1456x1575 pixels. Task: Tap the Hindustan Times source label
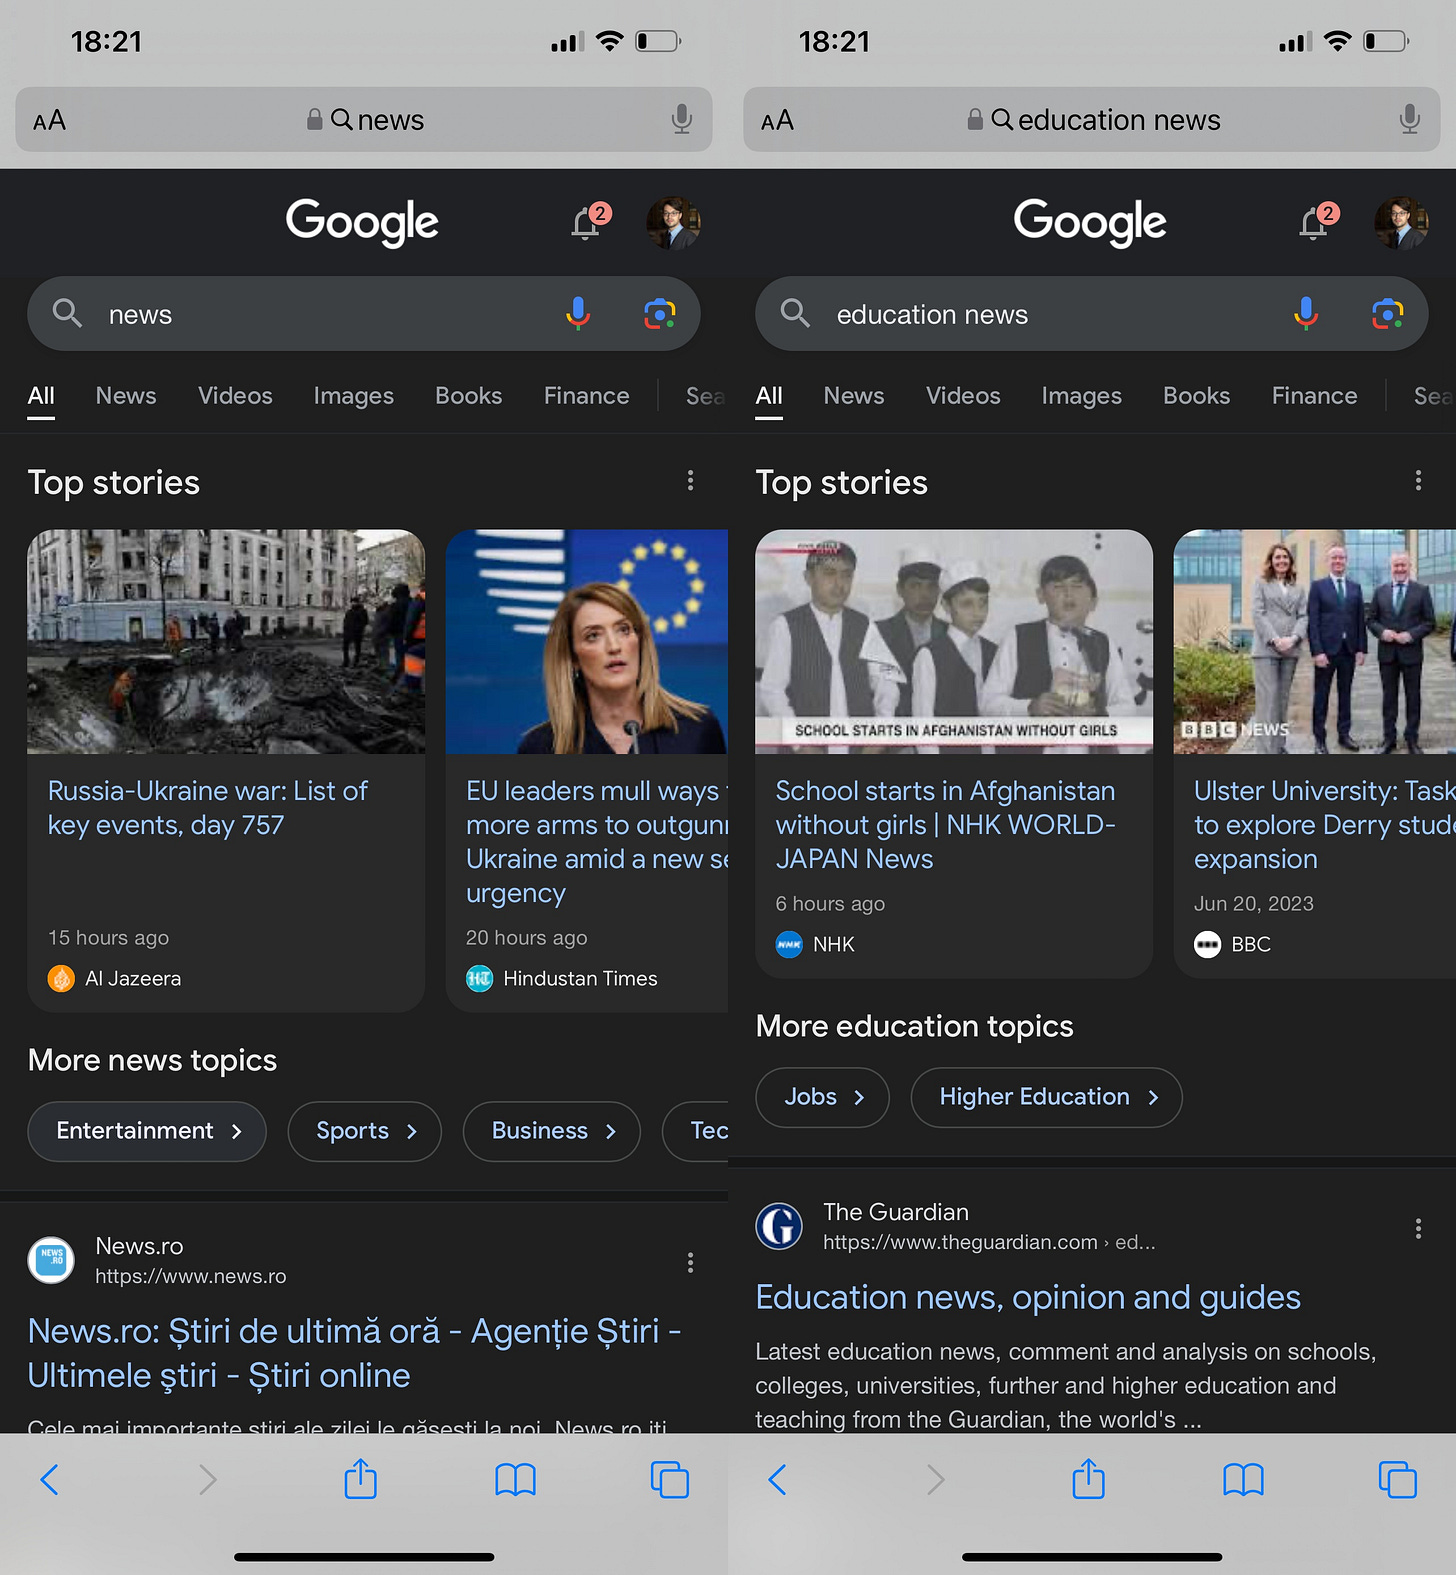(580, 978)
